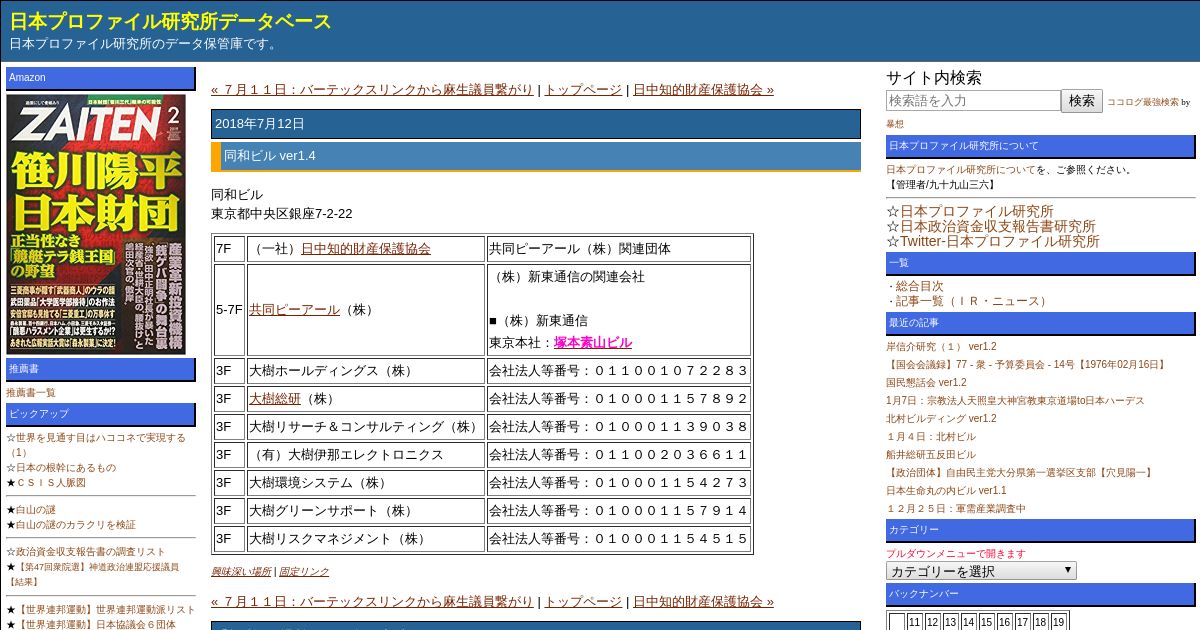Click the date bar 2018年7月12日
The height and width of the screenshot is (630, 1200).
click(536, 124)
